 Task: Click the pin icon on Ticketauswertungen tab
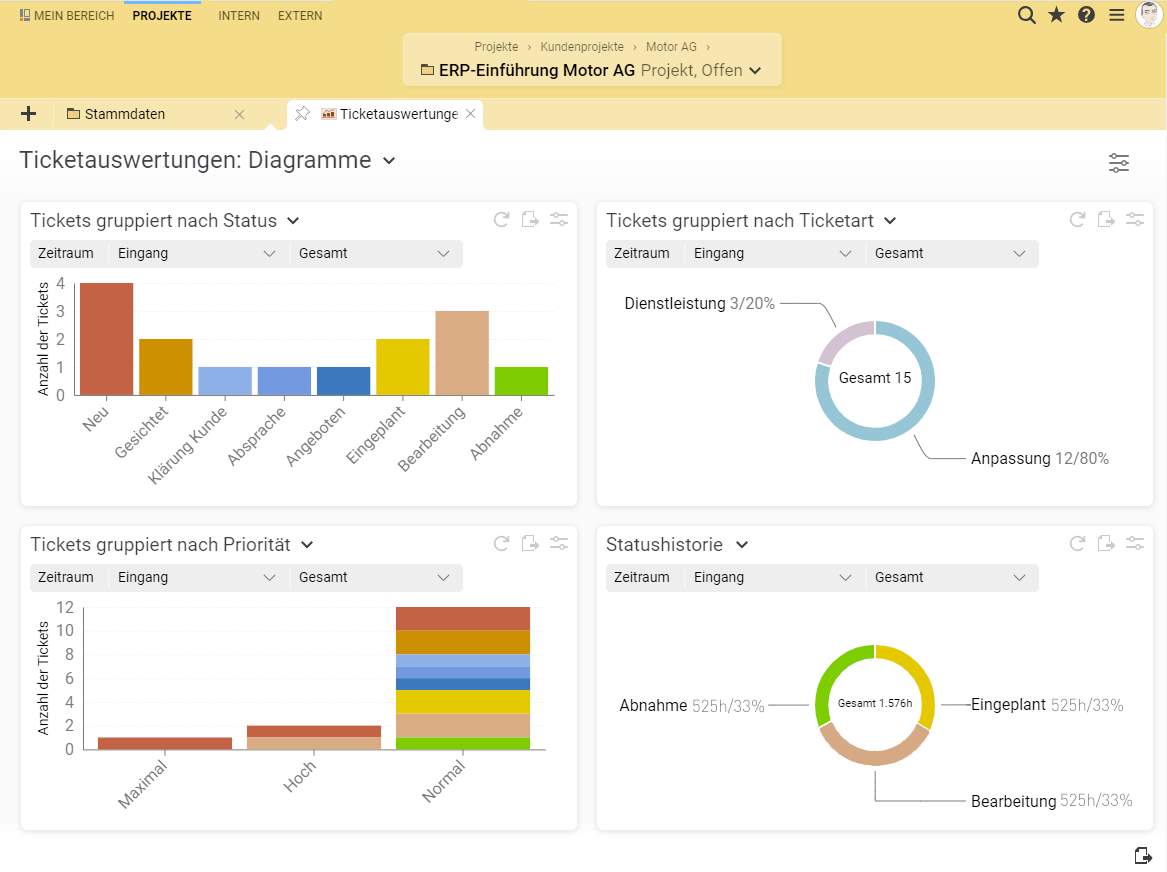click(x=303, y=114)
